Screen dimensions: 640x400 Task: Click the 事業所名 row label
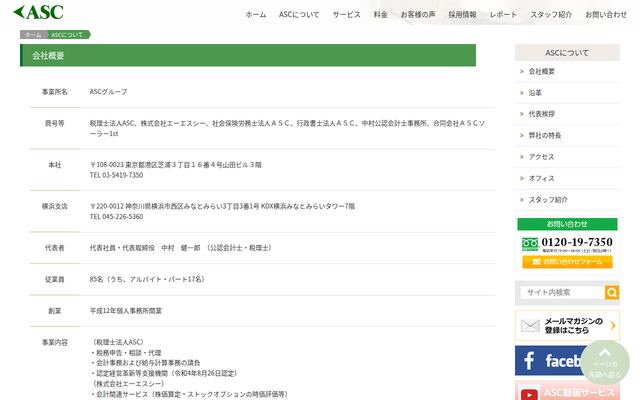[x=55, y=92]
